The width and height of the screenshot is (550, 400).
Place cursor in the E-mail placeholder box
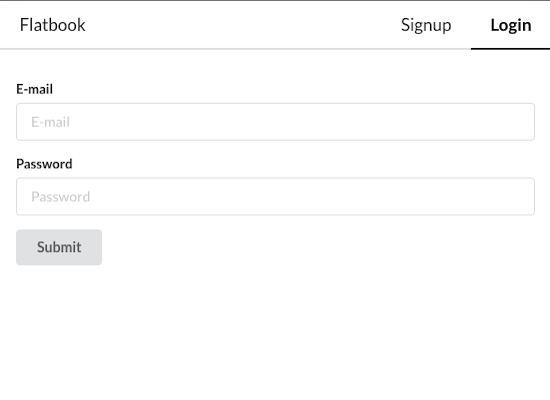click(x=275, y=122)
